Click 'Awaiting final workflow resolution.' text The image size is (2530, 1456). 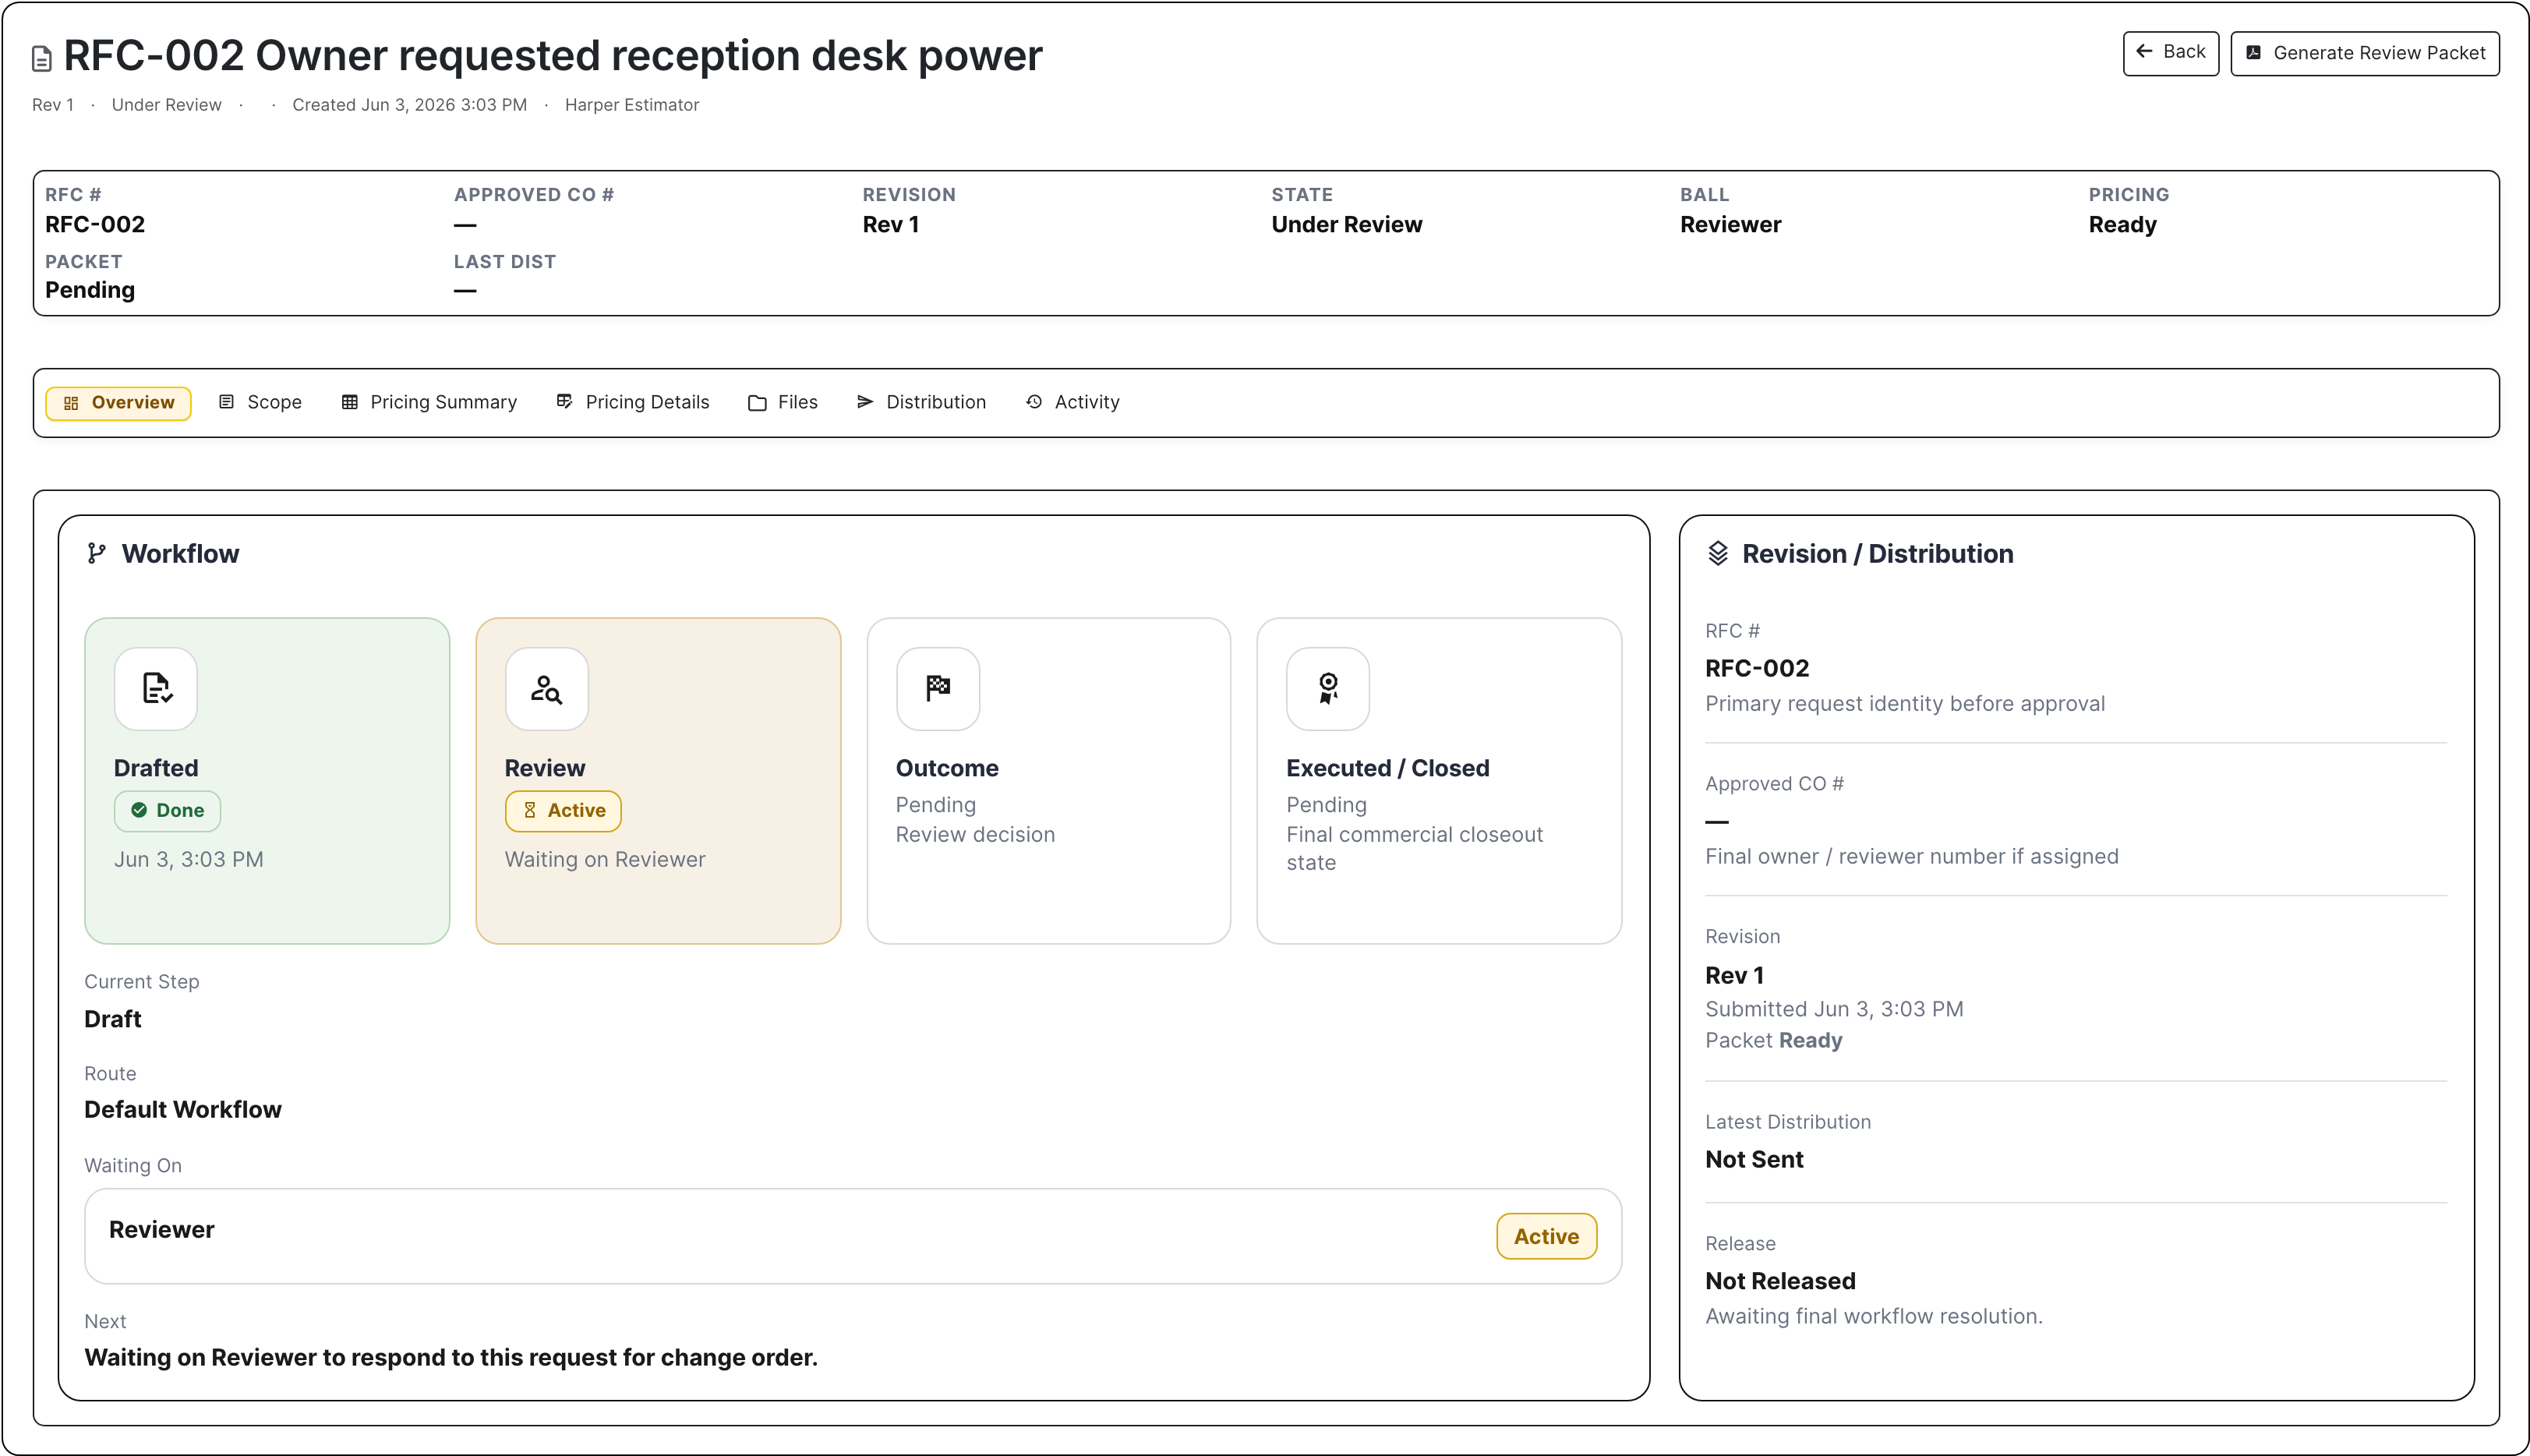[x=1874, y=1317]
